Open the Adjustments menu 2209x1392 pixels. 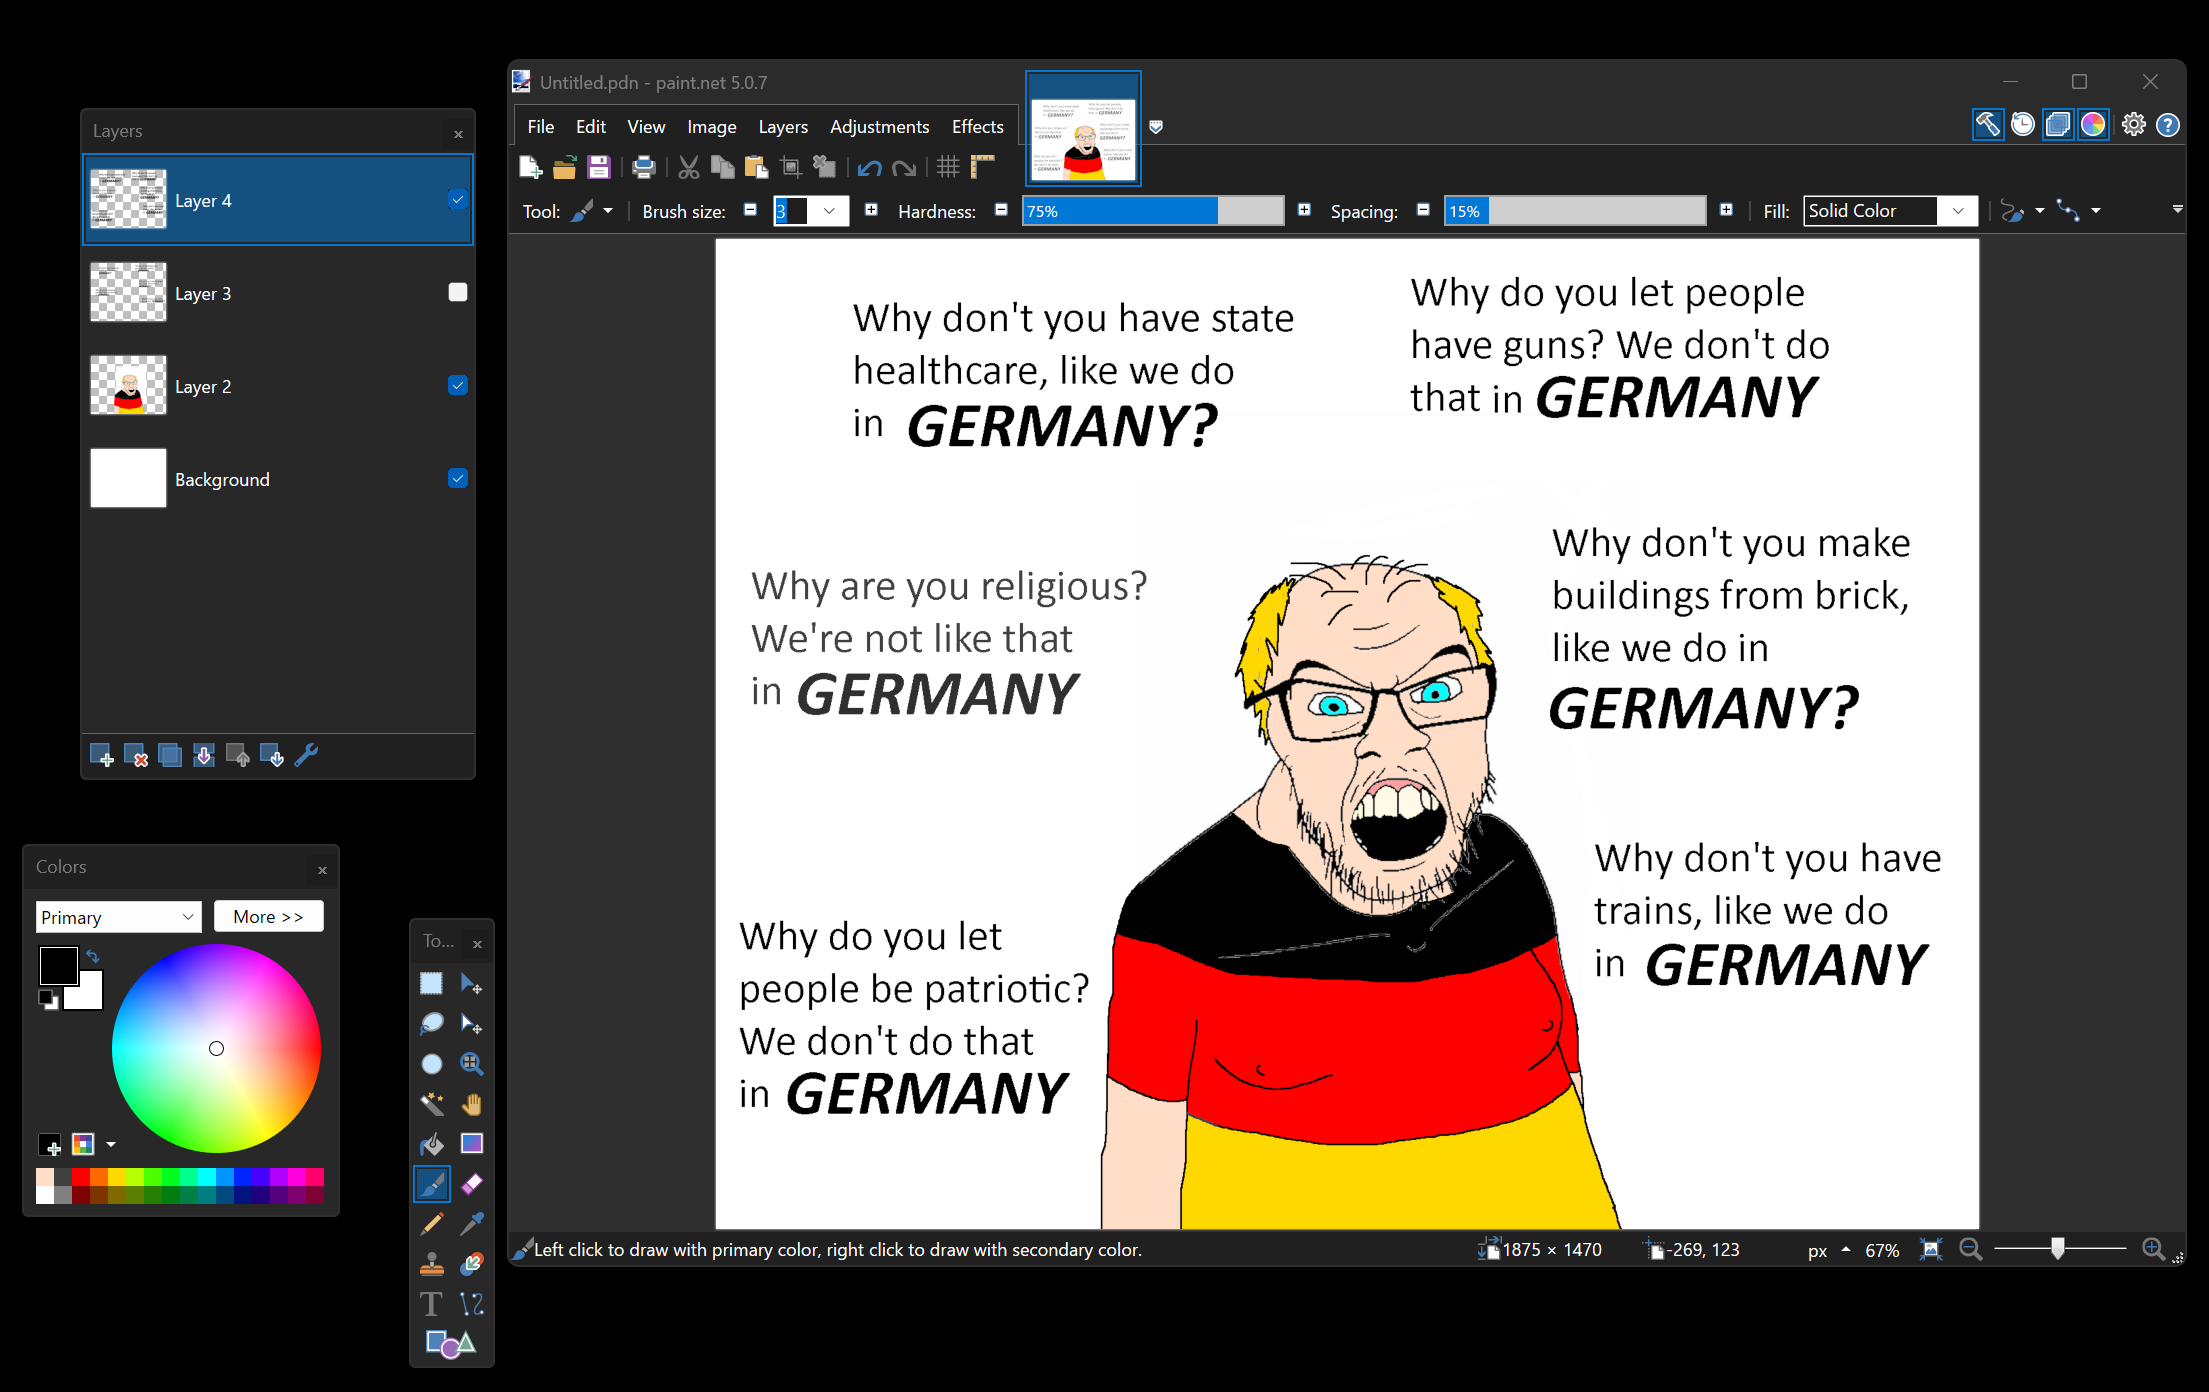(x=879, y=127)
